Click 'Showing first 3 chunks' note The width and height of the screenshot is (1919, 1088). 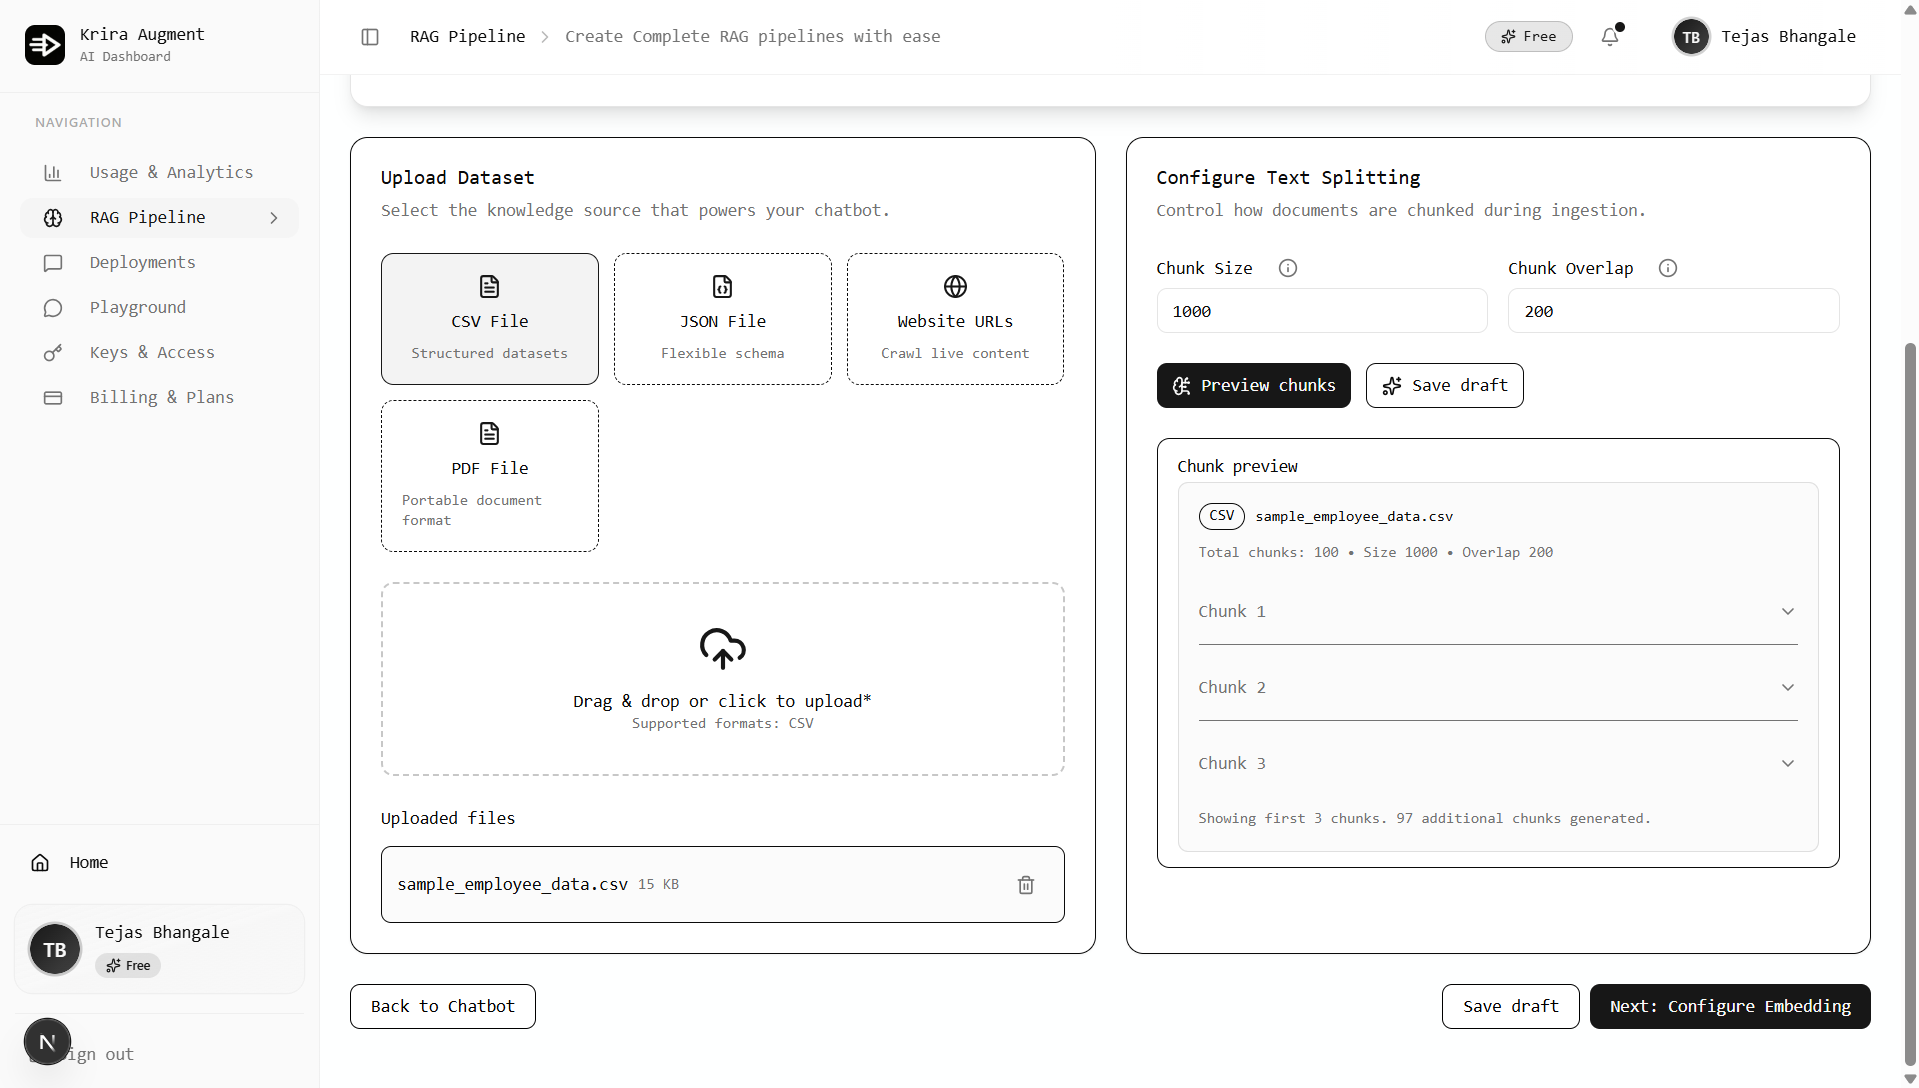(1424, 819)
